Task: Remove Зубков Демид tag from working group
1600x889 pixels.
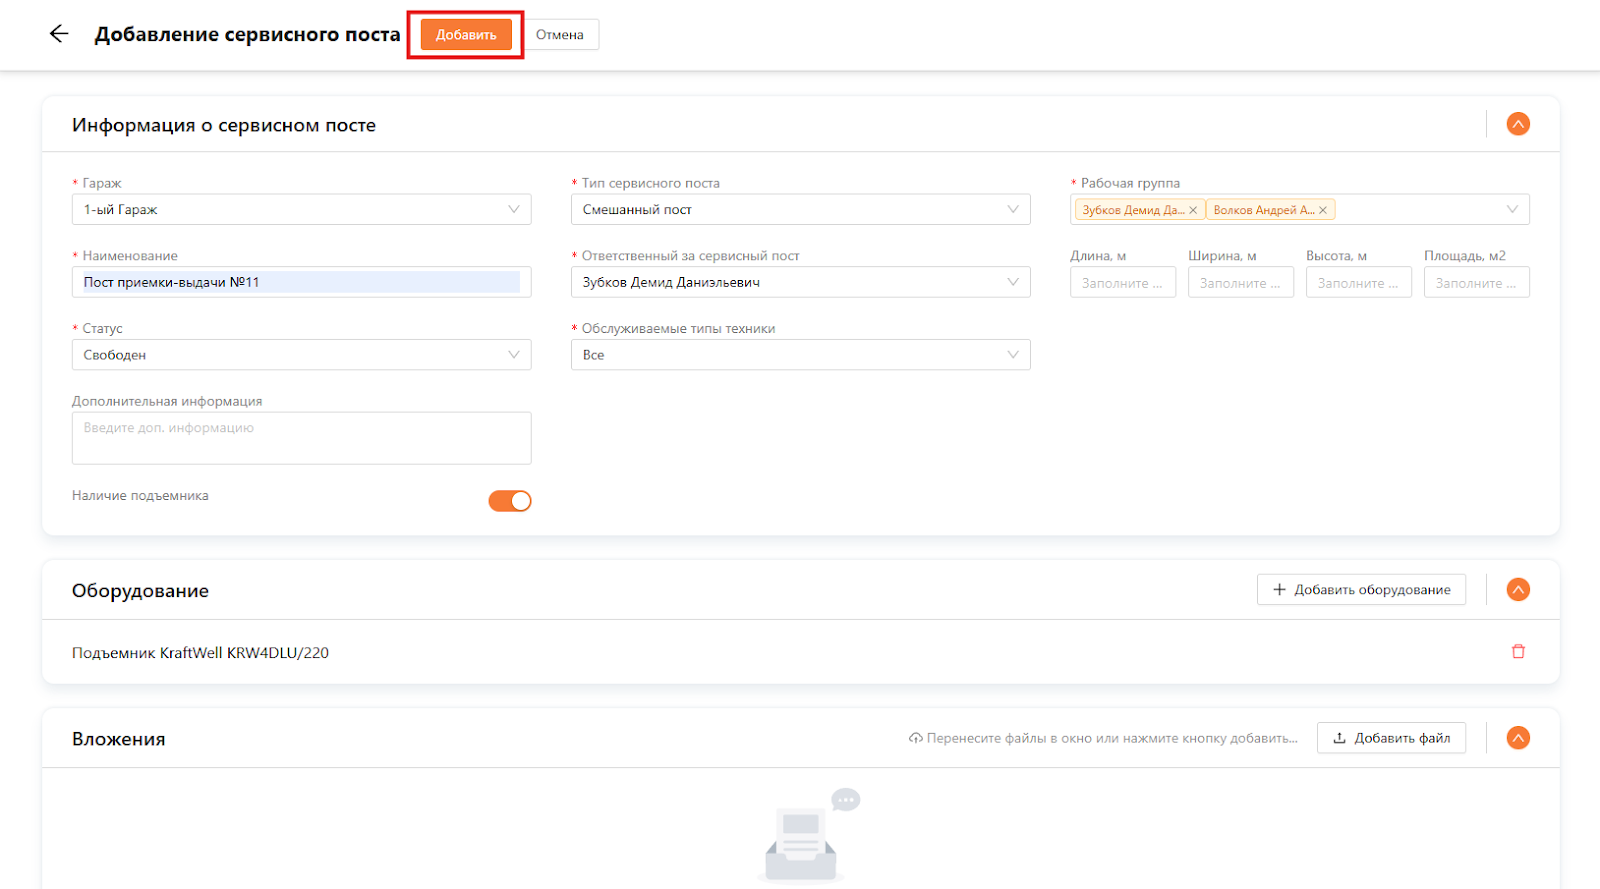Action: 1193,210
